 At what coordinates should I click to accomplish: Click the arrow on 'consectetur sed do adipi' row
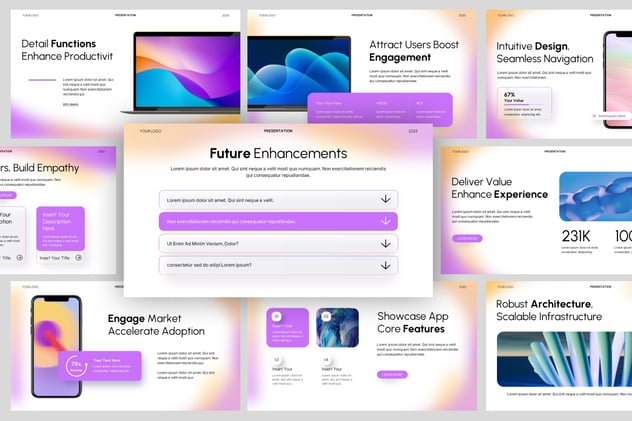385,265
